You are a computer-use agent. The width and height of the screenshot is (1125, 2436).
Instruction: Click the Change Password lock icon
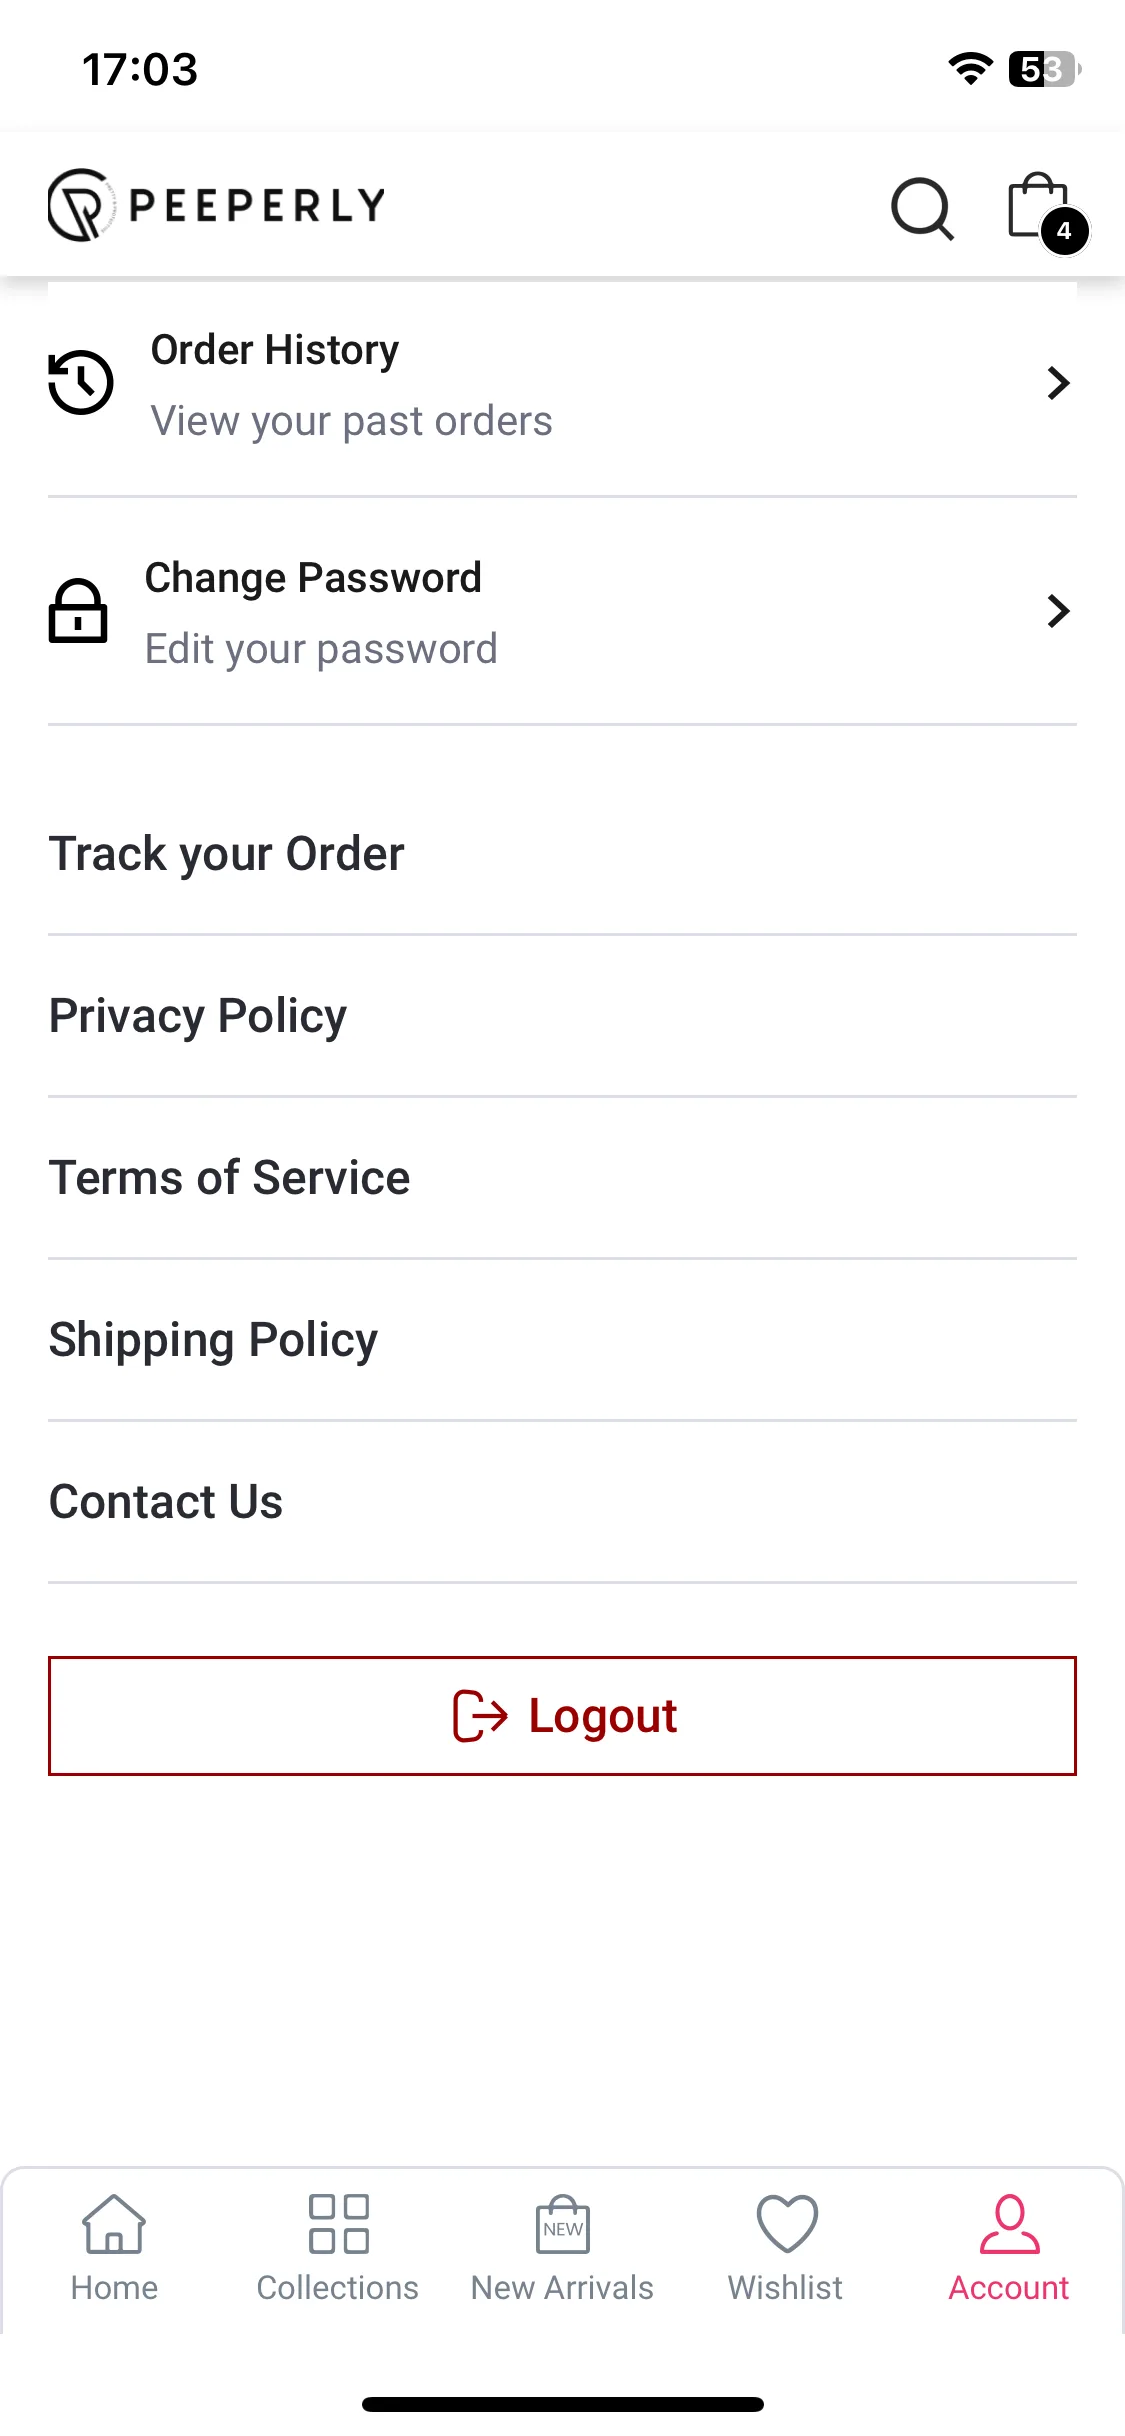pyautogui.click(x=78, y=611)
